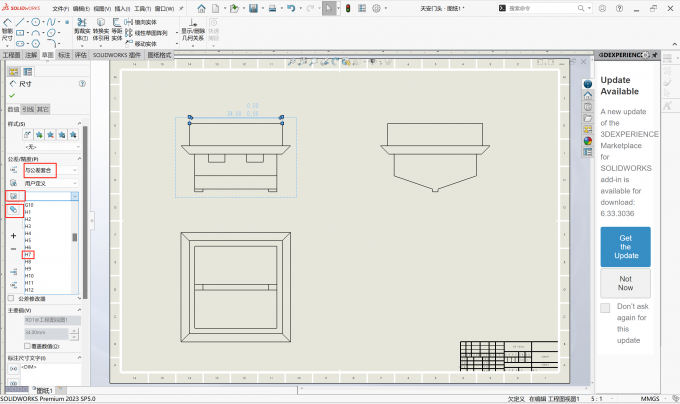Open the Tools menu
This screenshot has height=404, width=680.
pos(143,9)
